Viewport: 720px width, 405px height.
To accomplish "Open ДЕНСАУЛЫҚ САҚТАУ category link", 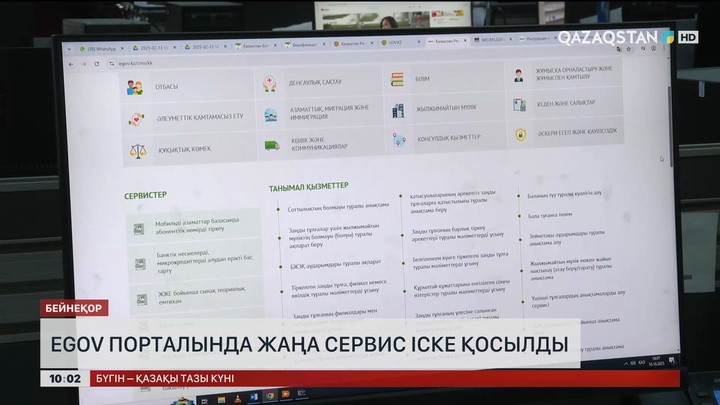I will point(315,83).
